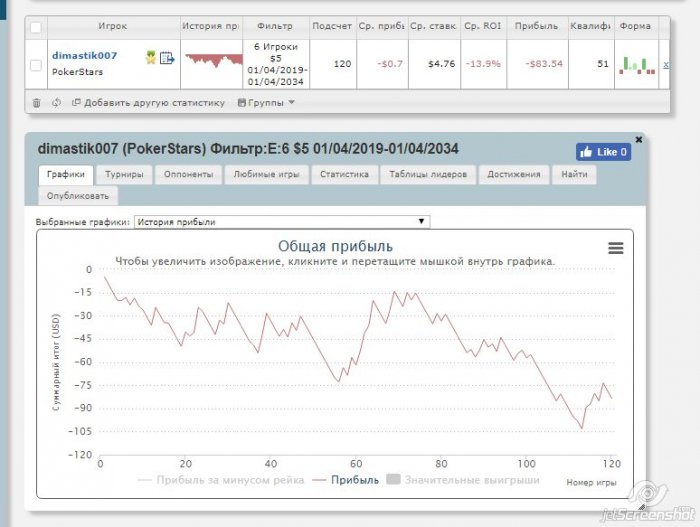The width and height of the screenshot is (700, 527).
Task: Open the Таблицы лидеров tab
Action: 428,174
